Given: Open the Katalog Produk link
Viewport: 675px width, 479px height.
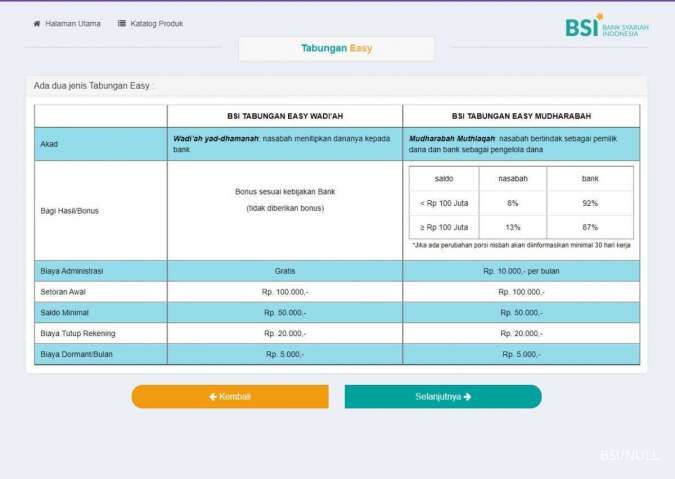Looking at the screenshot, I should [157, 24].
